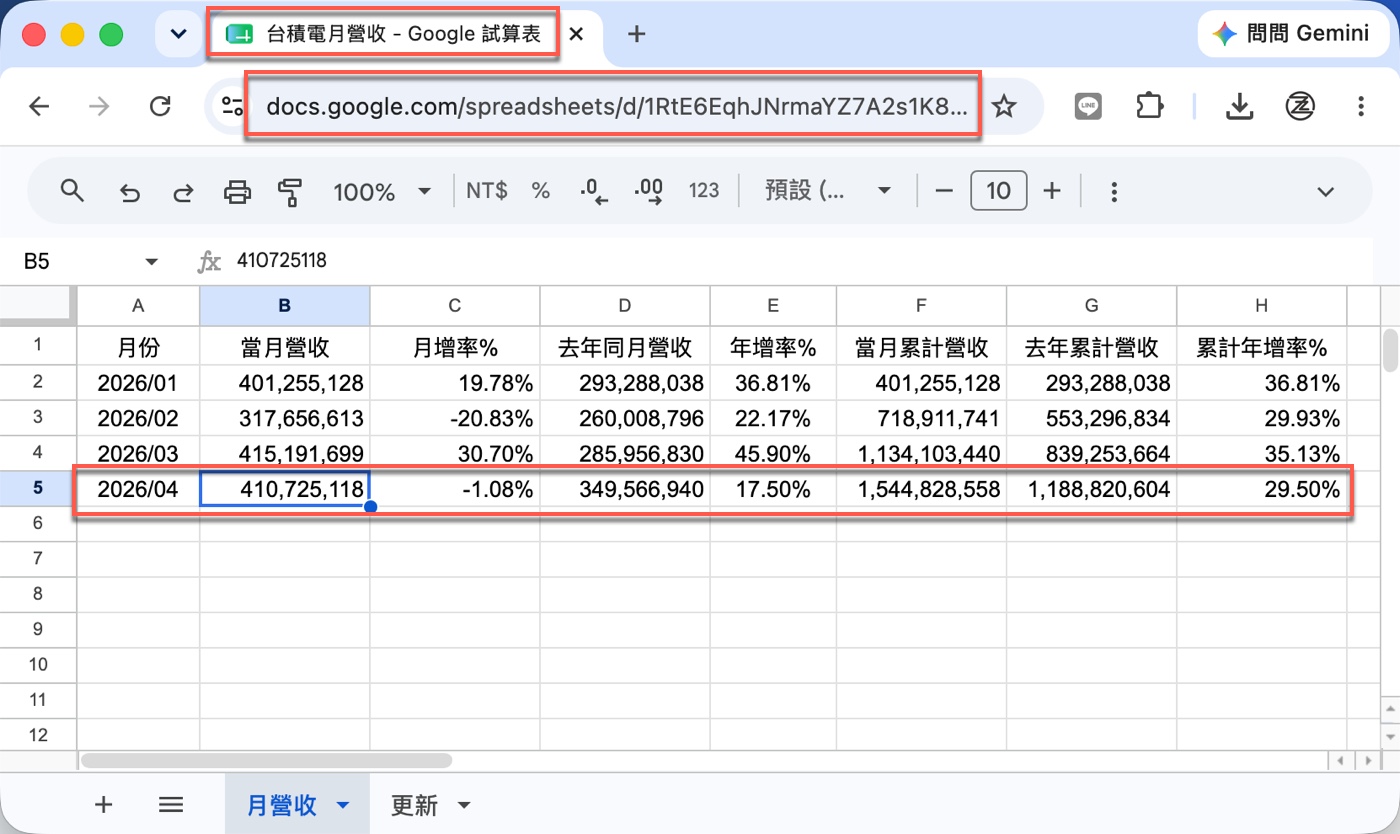Collapse the menus with the chevron arrow
The image size is (1400, 834).
coord(1326,191)
